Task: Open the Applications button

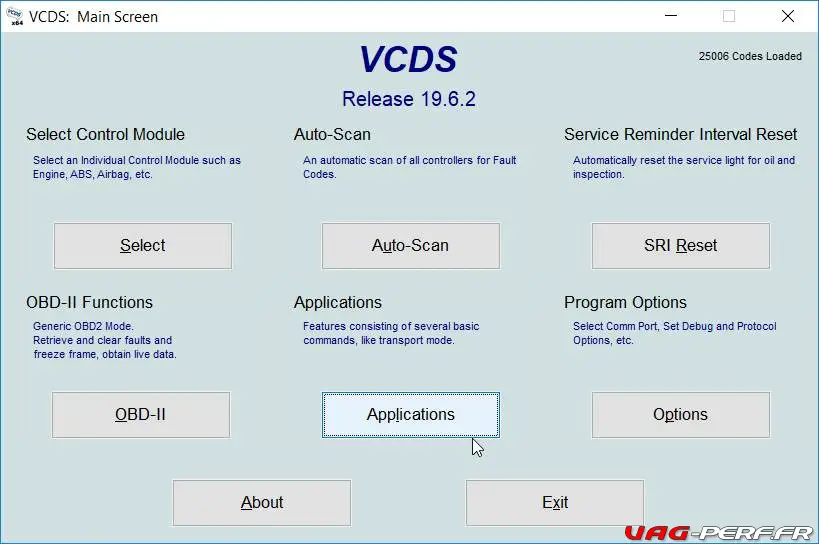Action: [411, 415]
